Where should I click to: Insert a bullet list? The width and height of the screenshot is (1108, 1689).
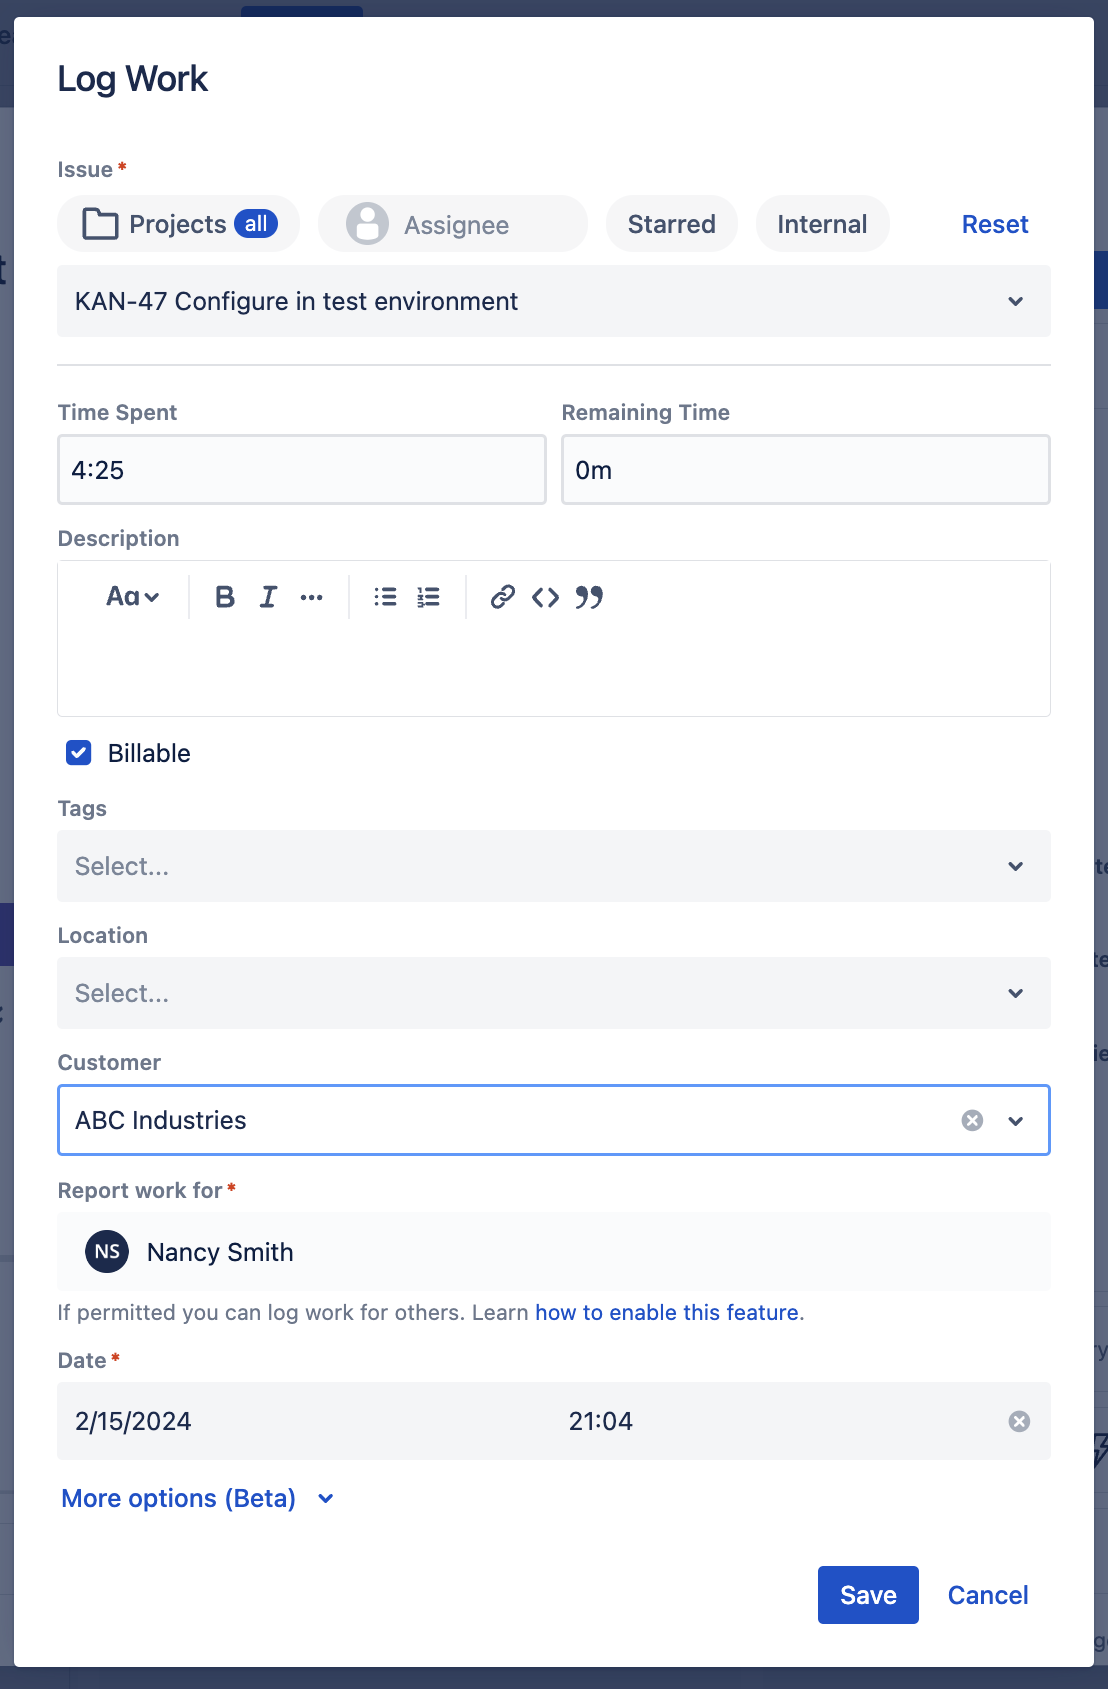[385, 597]
